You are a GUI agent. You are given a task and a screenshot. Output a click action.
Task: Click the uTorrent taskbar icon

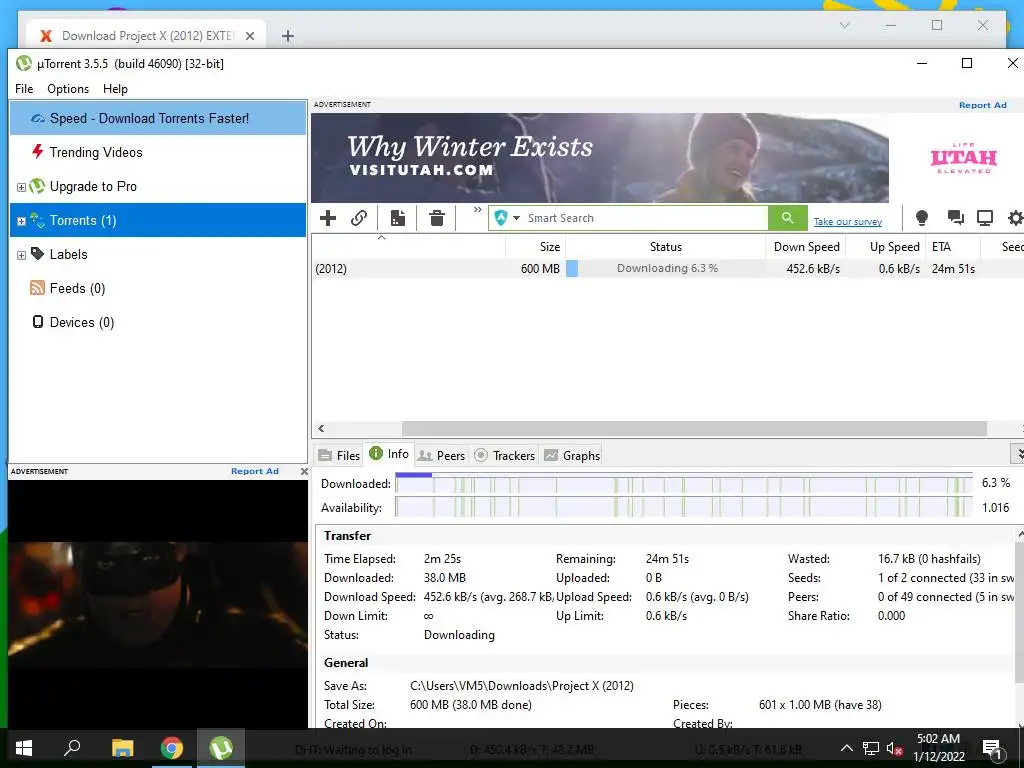coord(221,748)
